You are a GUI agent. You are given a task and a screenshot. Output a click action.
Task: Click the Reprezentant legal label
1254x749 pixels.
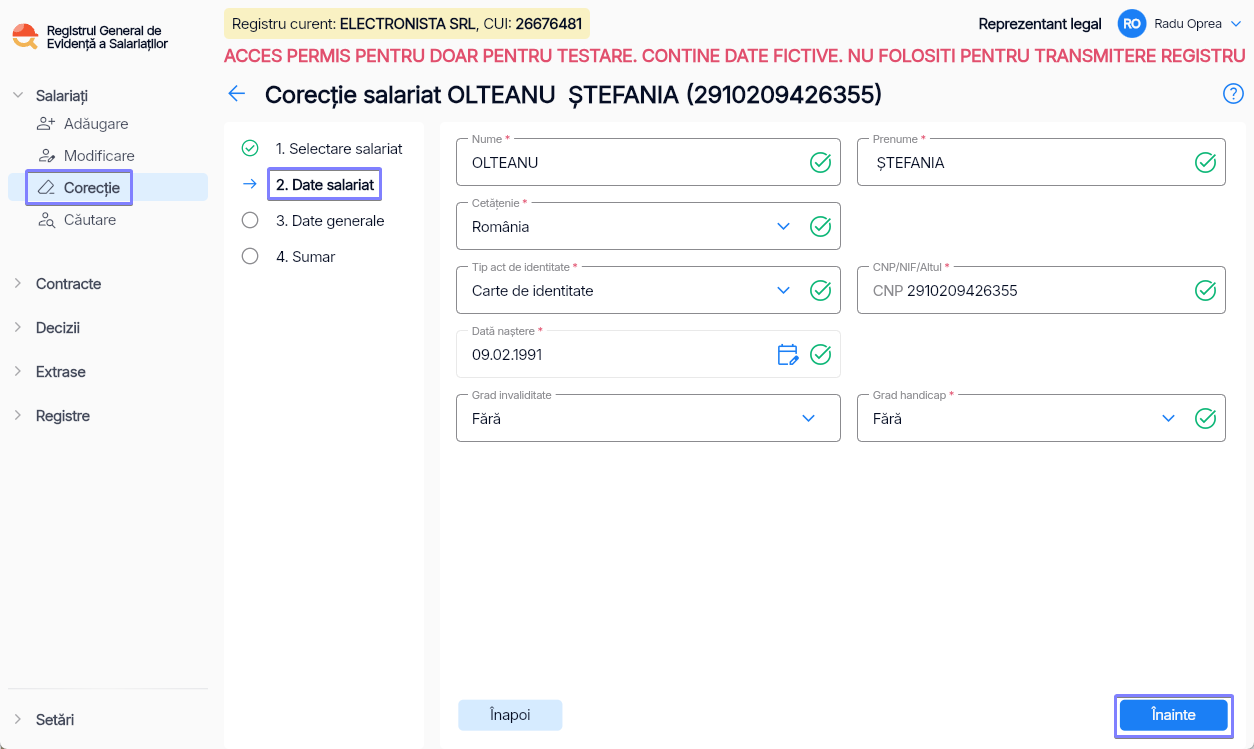(x=1040, y=24)
